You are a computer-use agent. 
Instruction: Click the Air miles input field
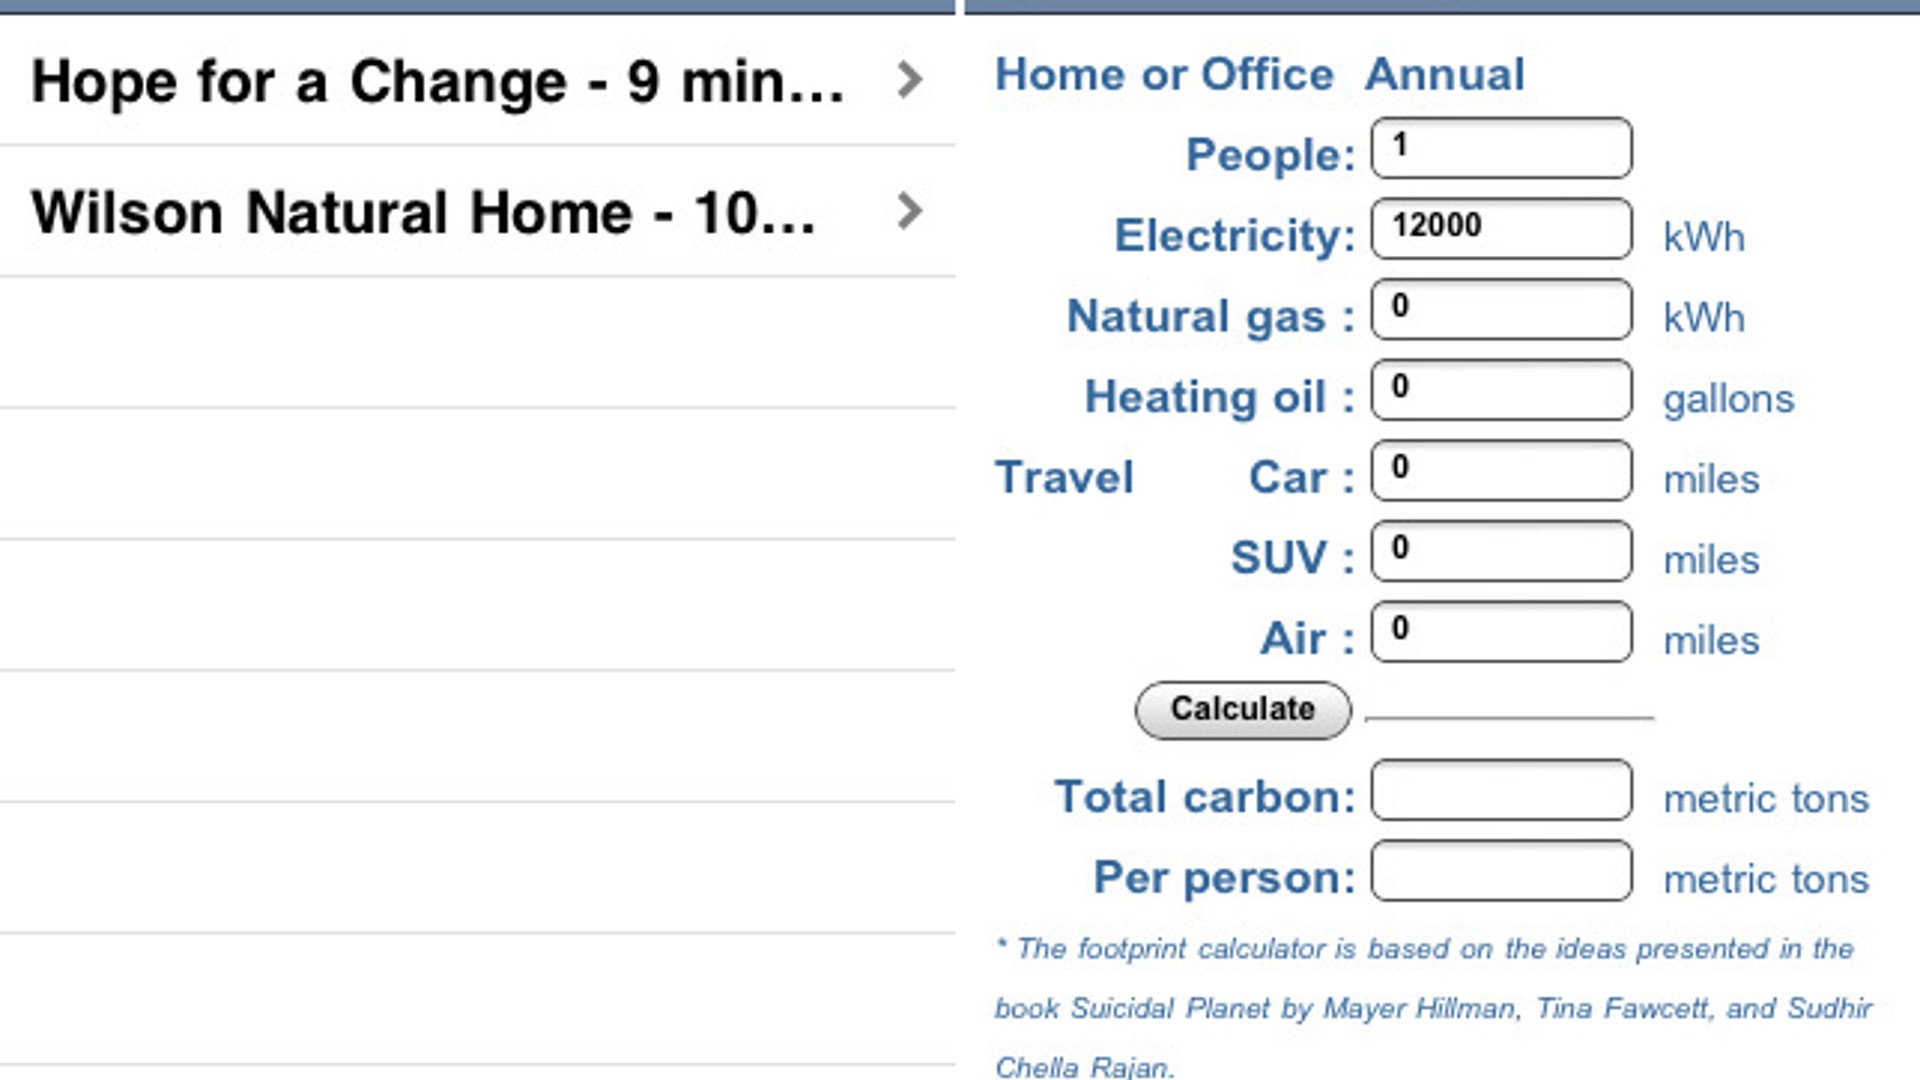click(x=1501, y=632)
